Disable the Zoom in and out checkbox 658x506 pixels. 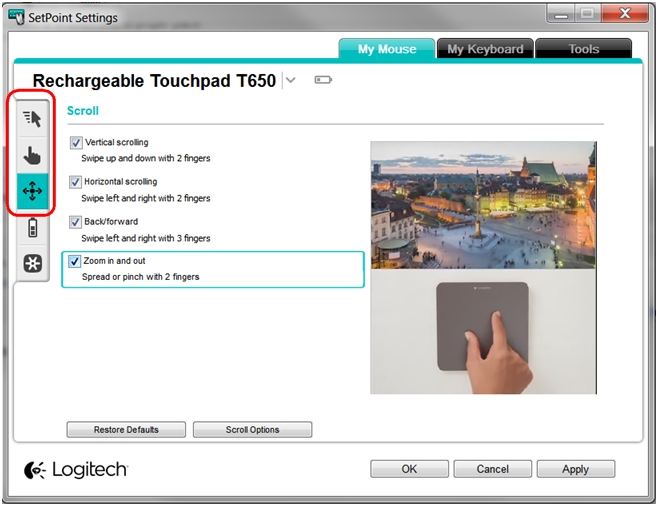tap(74, 261)
